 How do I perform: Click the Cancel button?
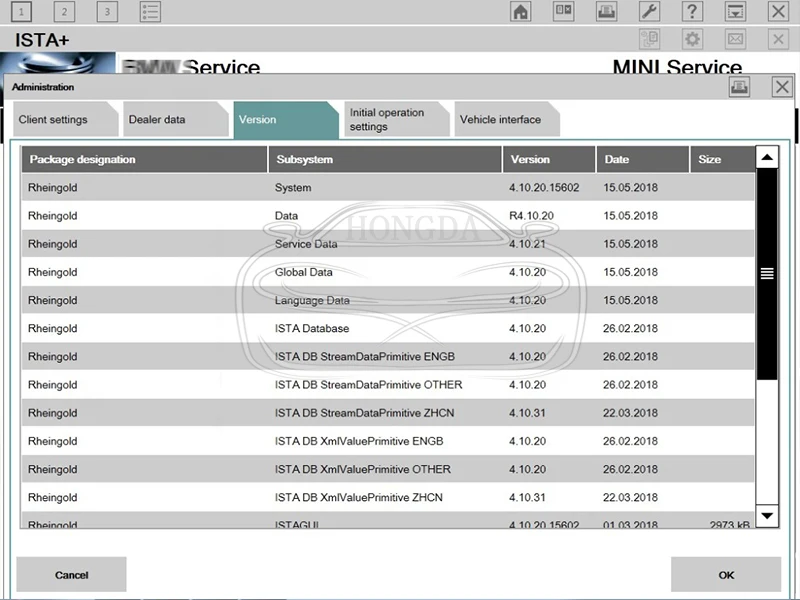click(71, 574)
